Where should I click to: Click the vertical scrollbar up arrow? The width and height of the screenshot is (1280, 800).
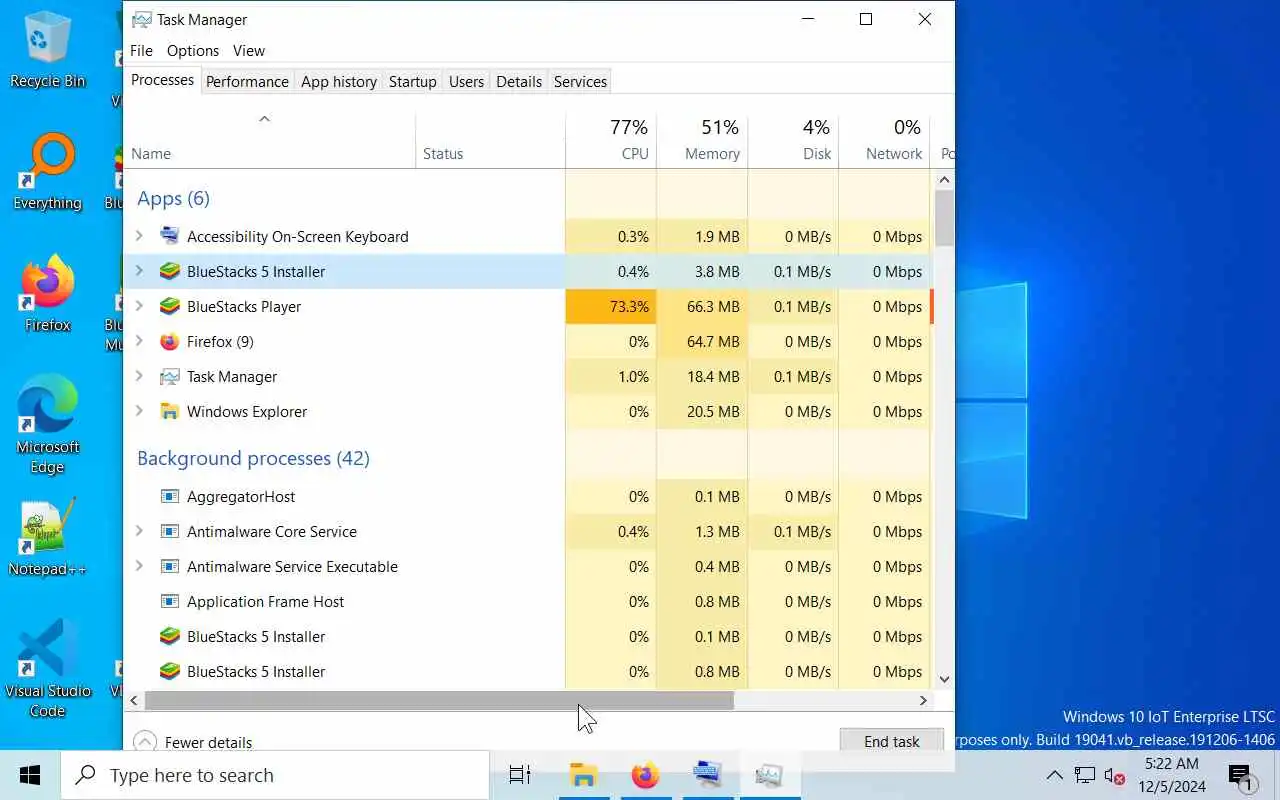944,180
